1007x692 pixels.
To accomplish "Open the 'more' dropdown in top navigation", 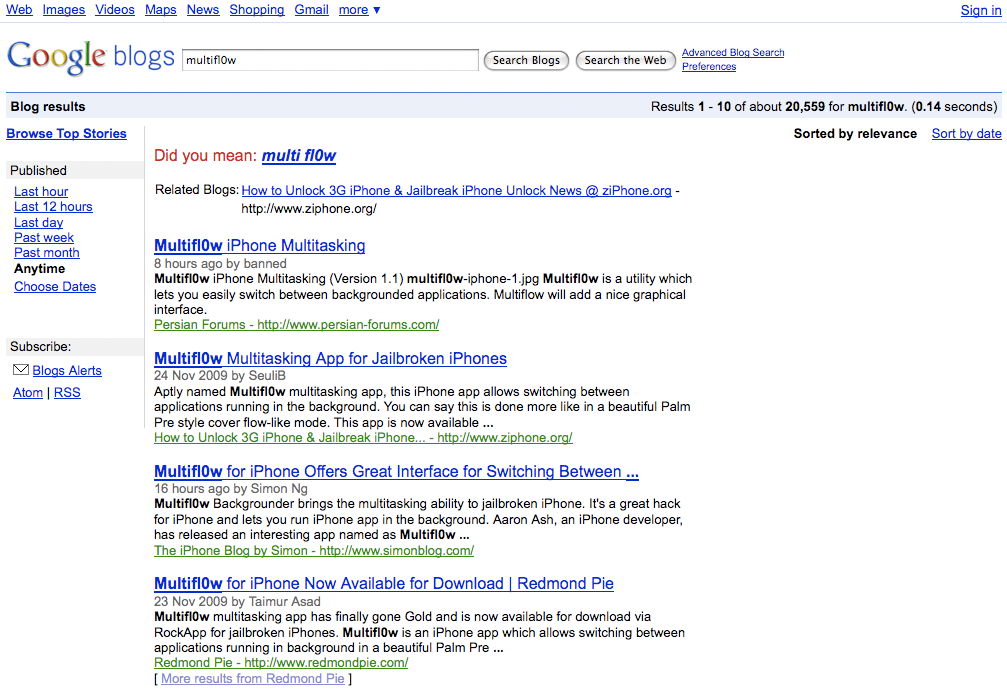I will coord(359,10).
